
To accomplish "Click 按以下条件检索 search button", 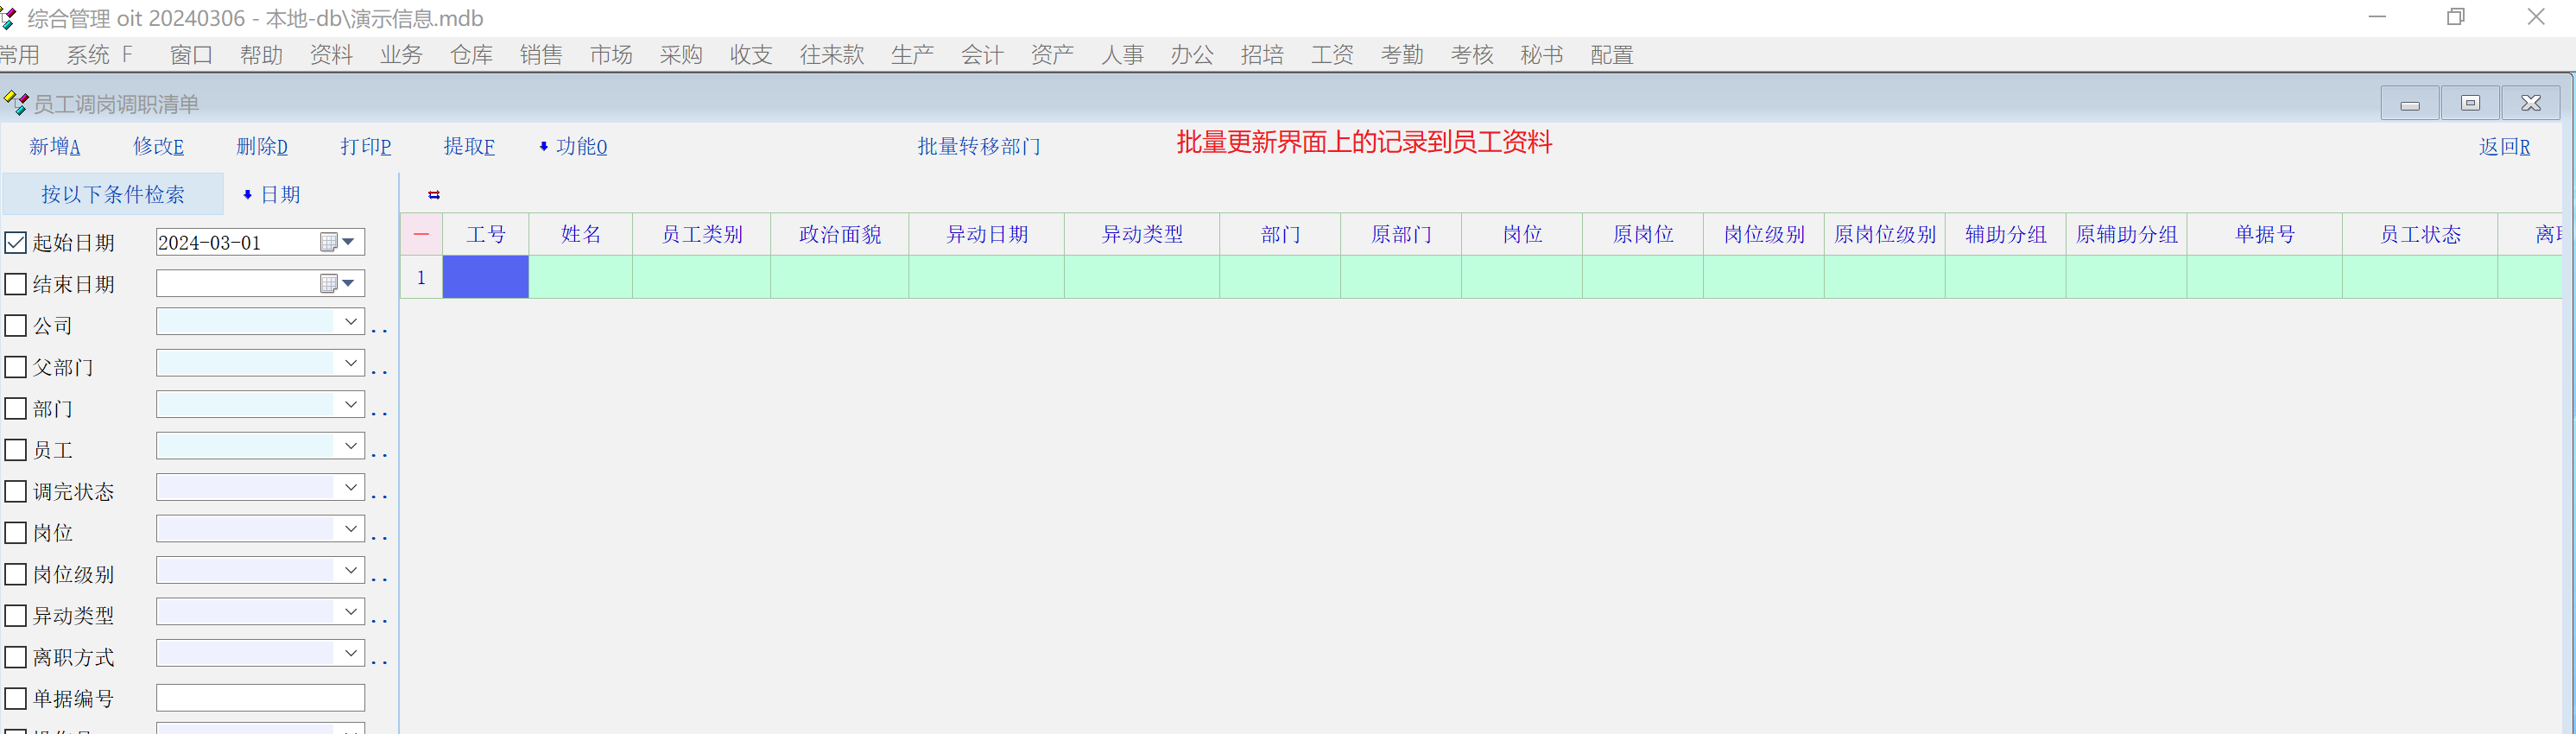I will (x=112, y=194).
